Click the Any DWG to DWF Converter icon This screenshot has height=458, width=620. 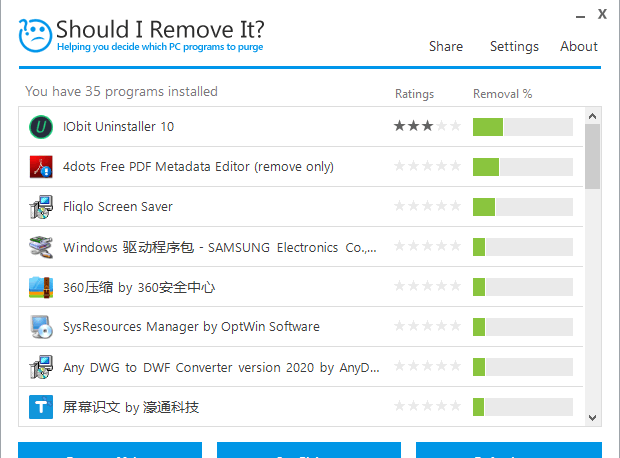click(x=41, y=367)
